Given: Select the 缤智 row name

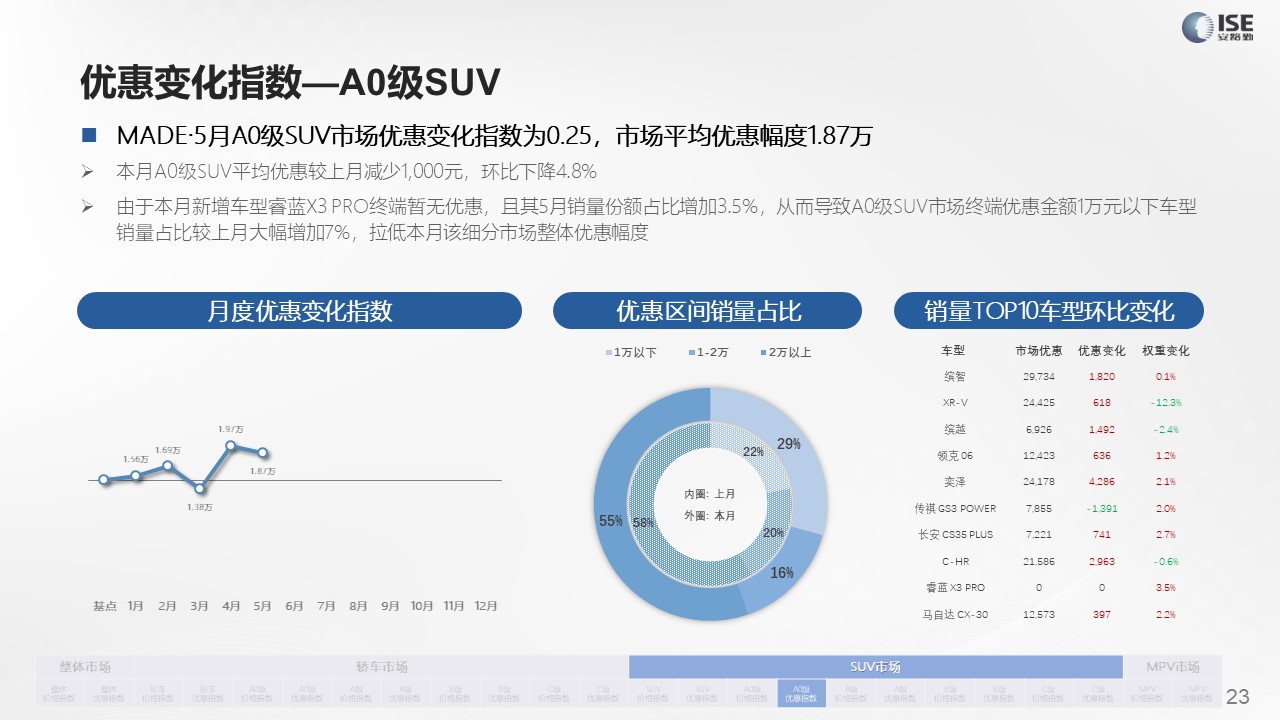Looking at the screenshot, I should point(954,377).
